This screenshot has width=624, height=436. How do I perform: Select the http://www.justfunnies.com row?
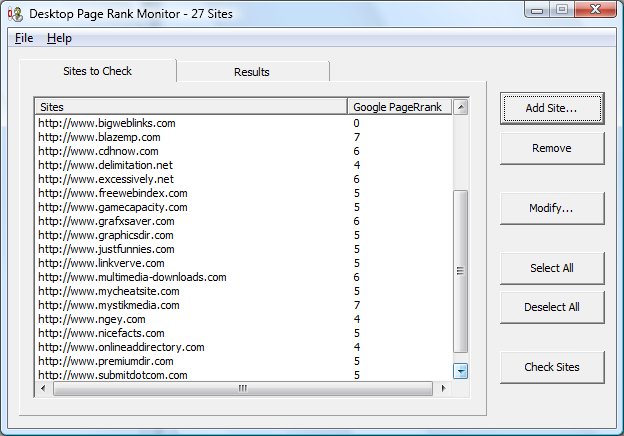[244, 249]
